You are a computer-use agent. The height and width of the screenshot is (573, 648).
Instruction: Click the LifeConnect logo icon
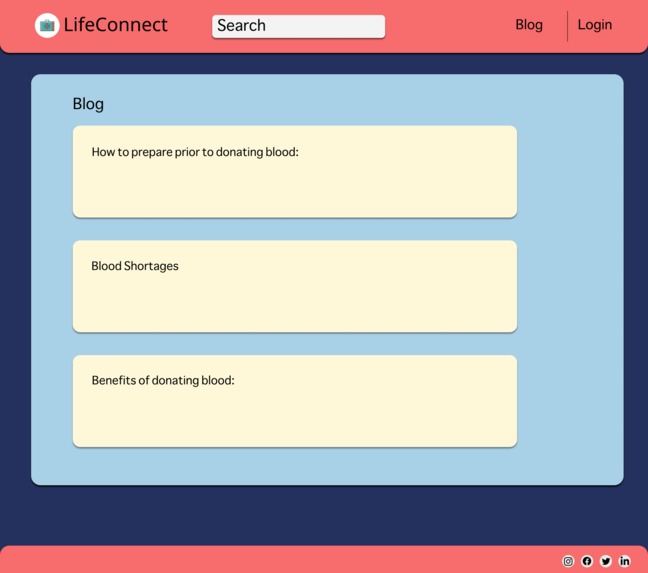click(47, 26)
